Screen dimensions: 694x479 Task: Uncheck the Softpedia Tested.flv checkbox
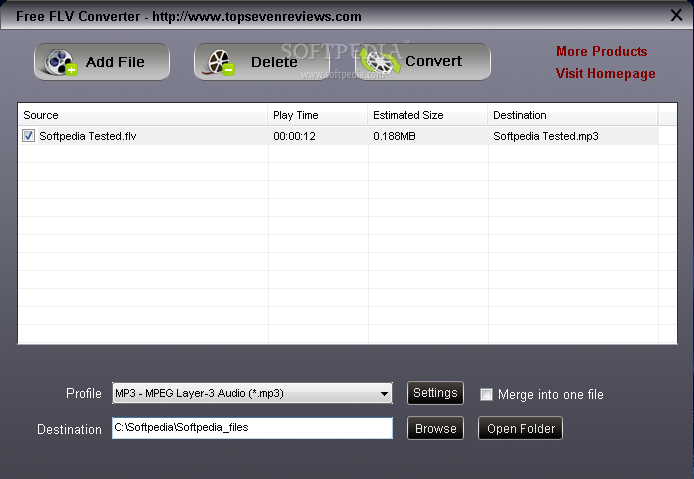pos(28,135)
